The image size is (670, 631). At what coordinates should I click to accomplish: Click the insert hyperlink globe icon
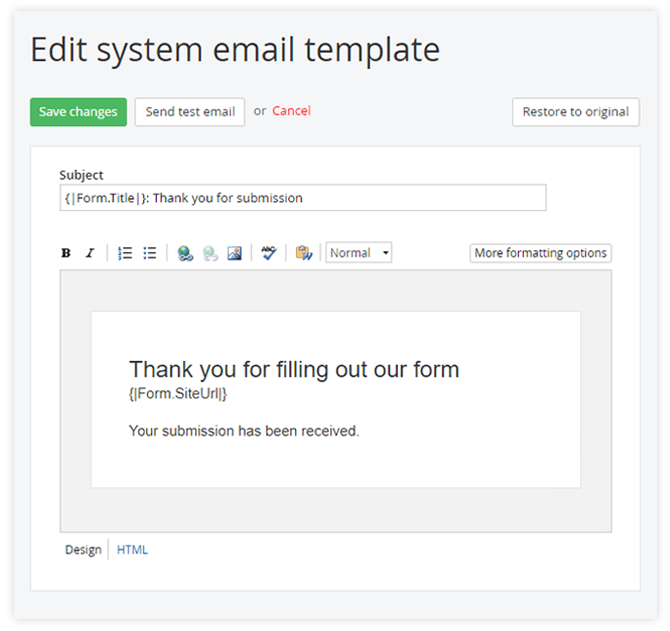(185, 253)
